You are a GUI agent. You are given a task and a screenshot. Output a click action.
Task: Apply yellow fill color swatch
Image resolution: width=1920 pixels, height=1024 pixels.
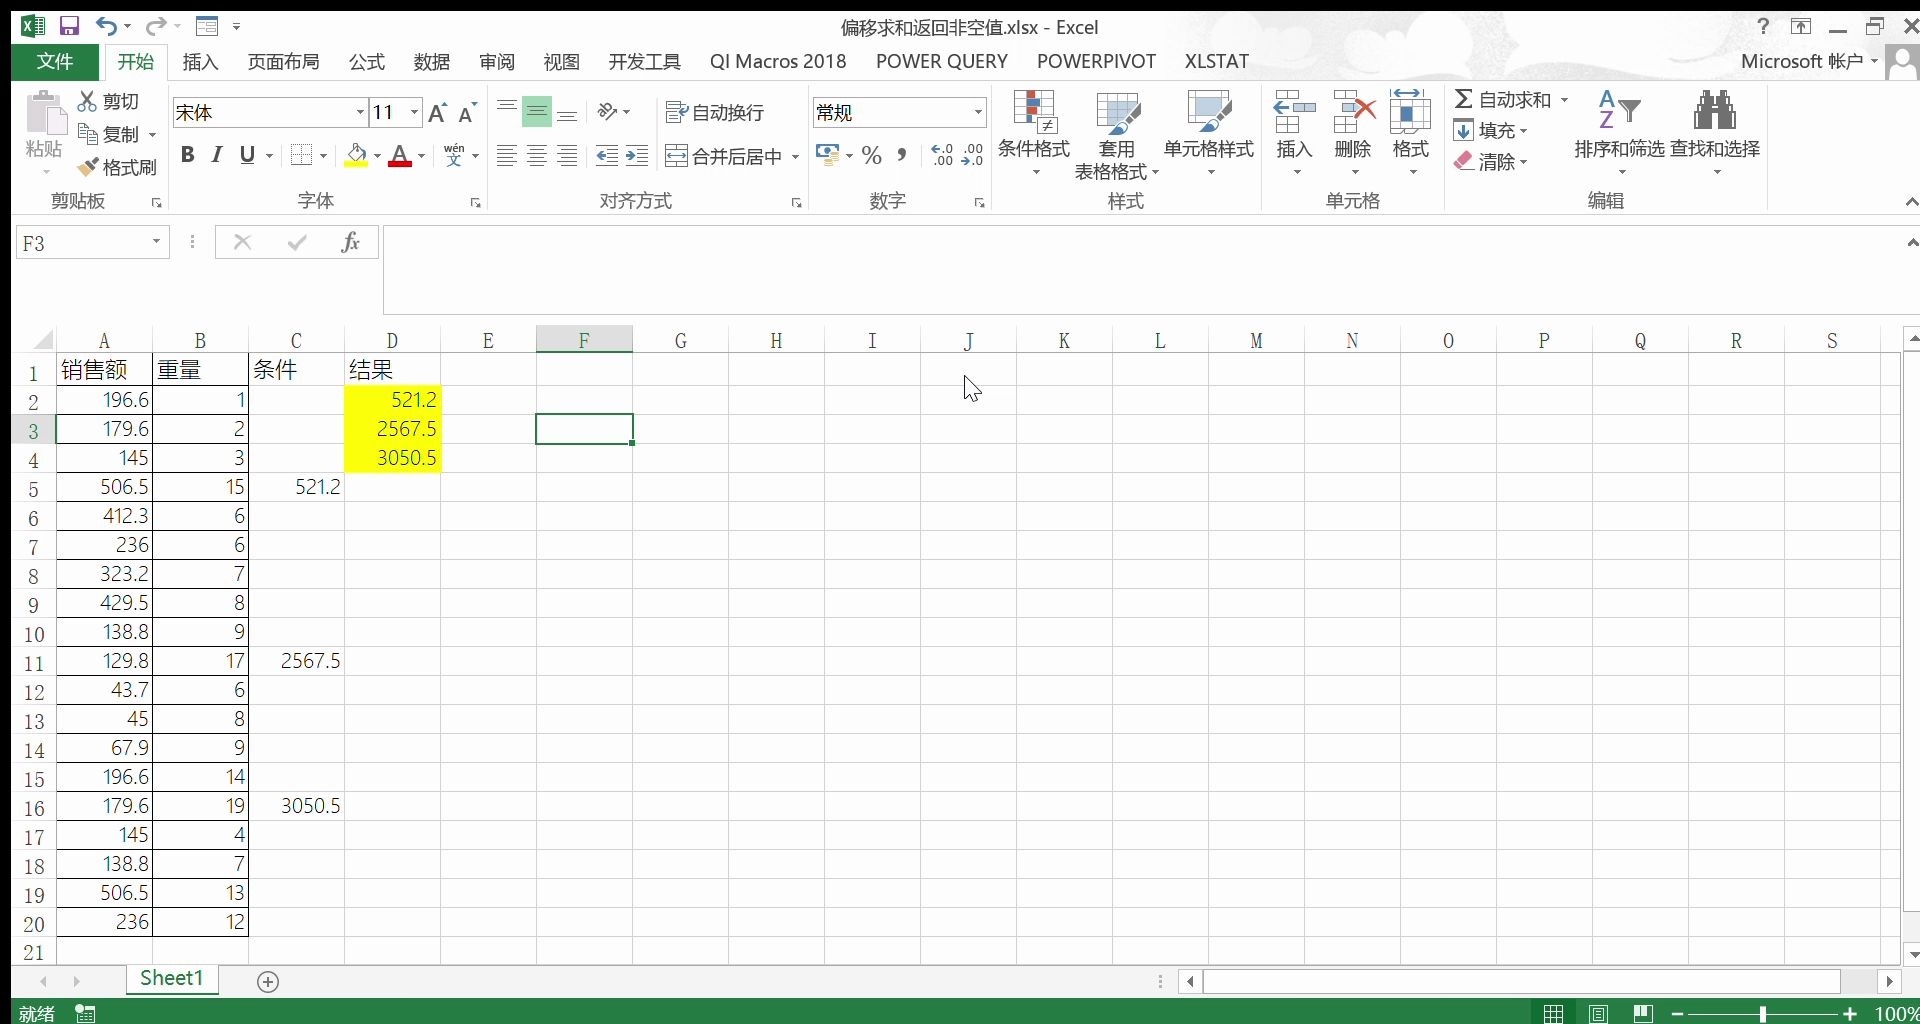click(356, 156)
